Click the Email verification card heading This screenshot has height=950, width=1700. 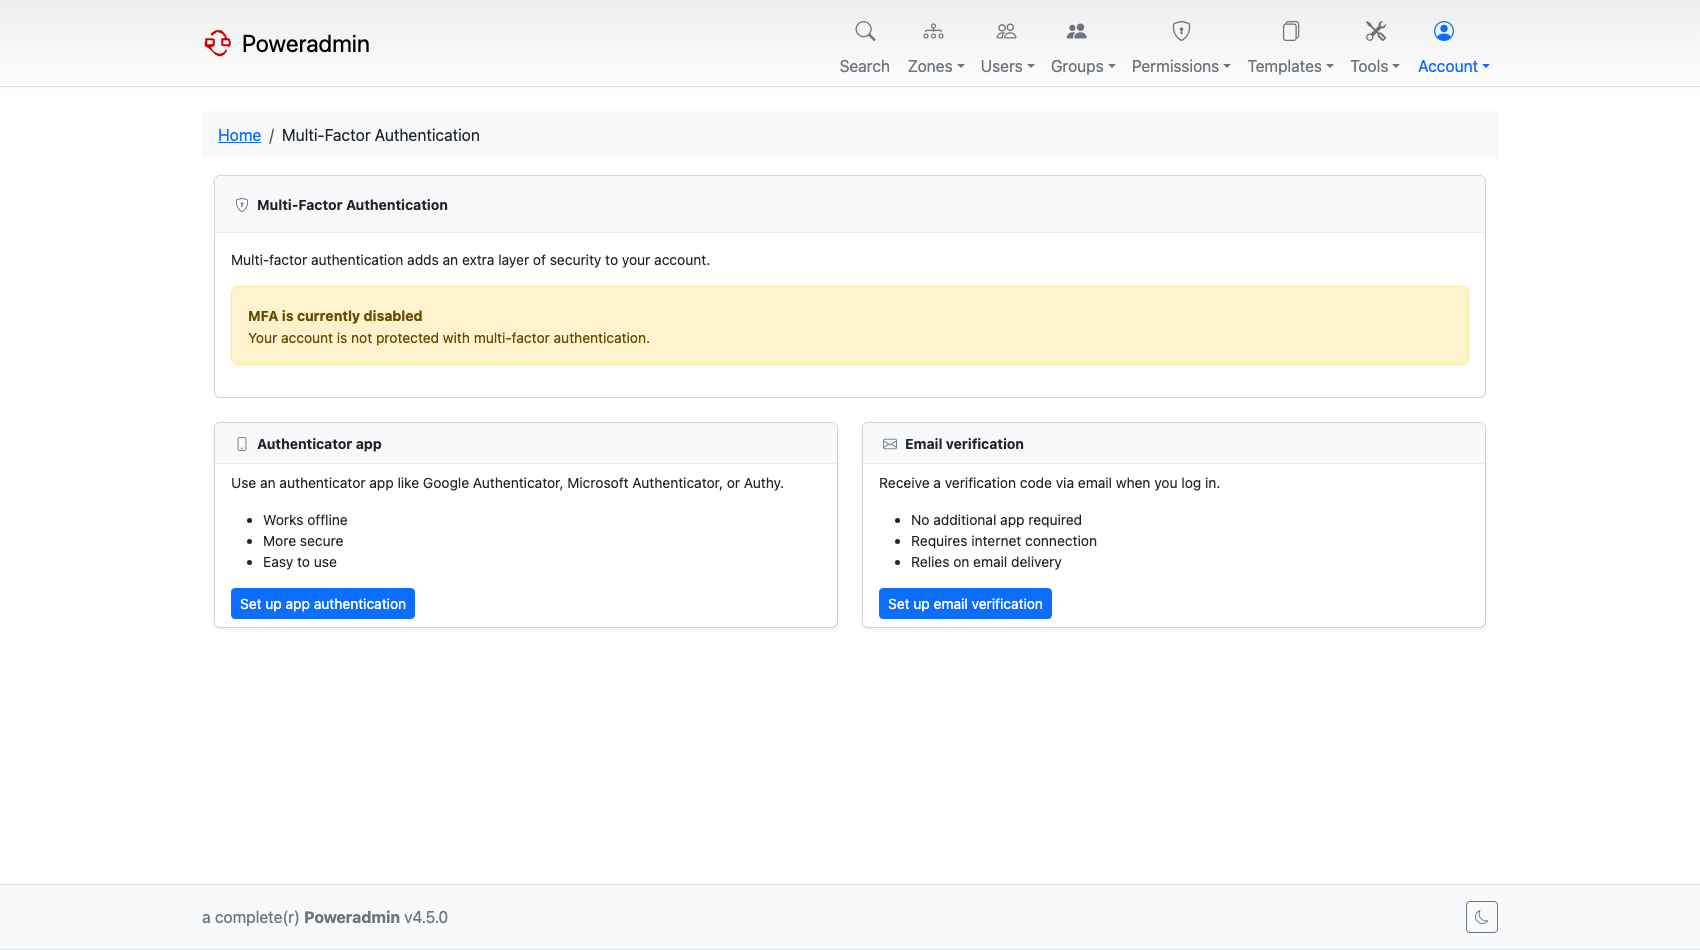964,444
